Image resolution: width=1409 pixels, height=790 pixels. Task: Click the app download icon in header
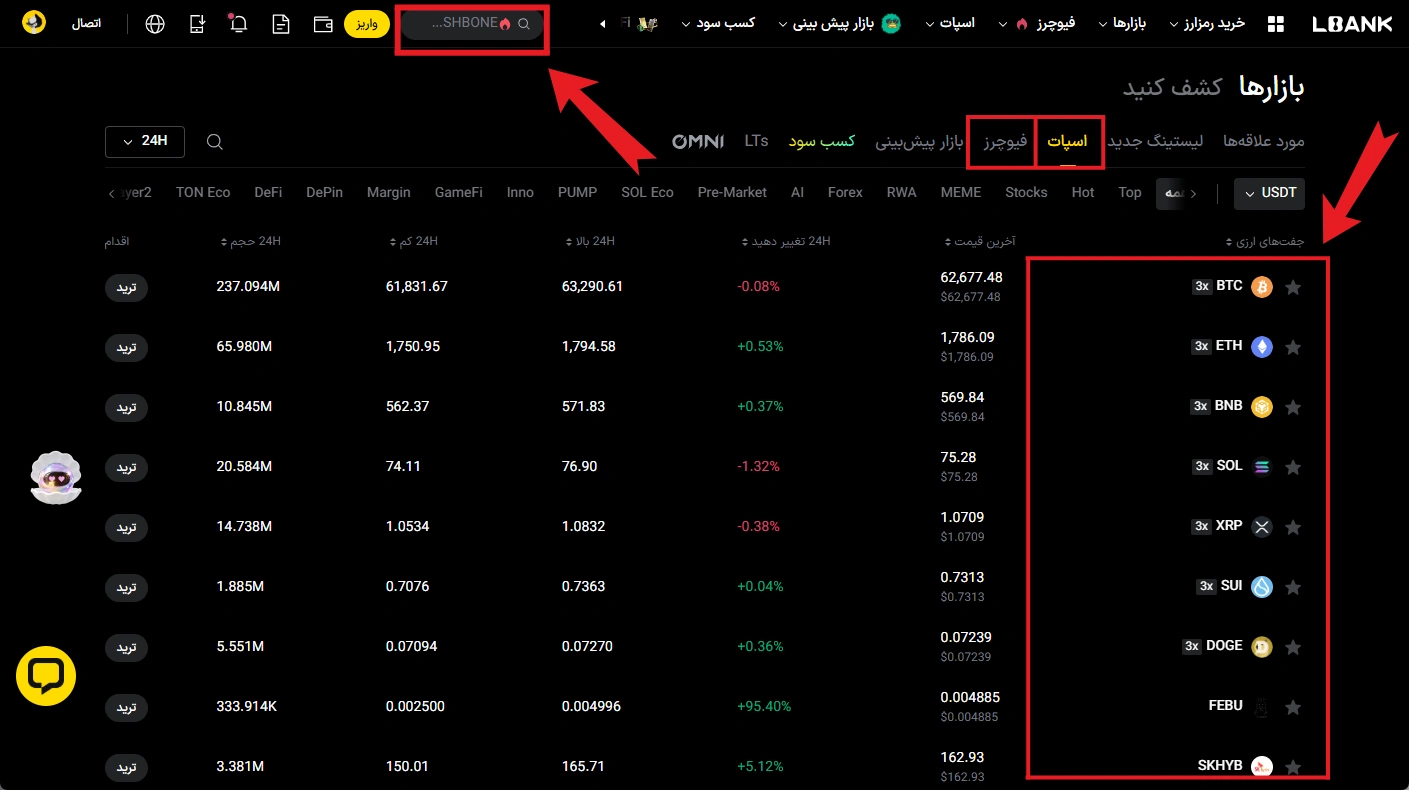[x=197, y=24]
